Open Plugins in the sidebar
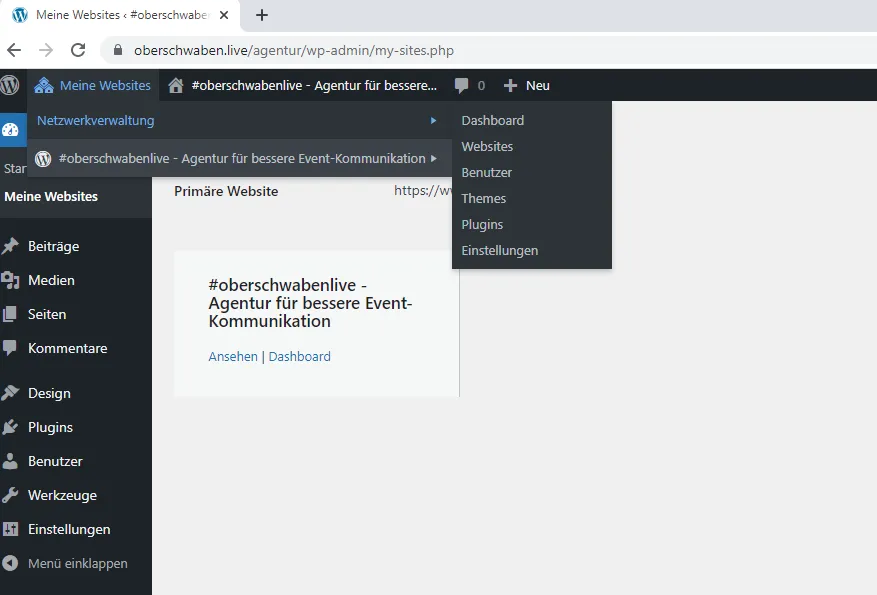The height and width of the screenshot is (595, 877). 50,427
